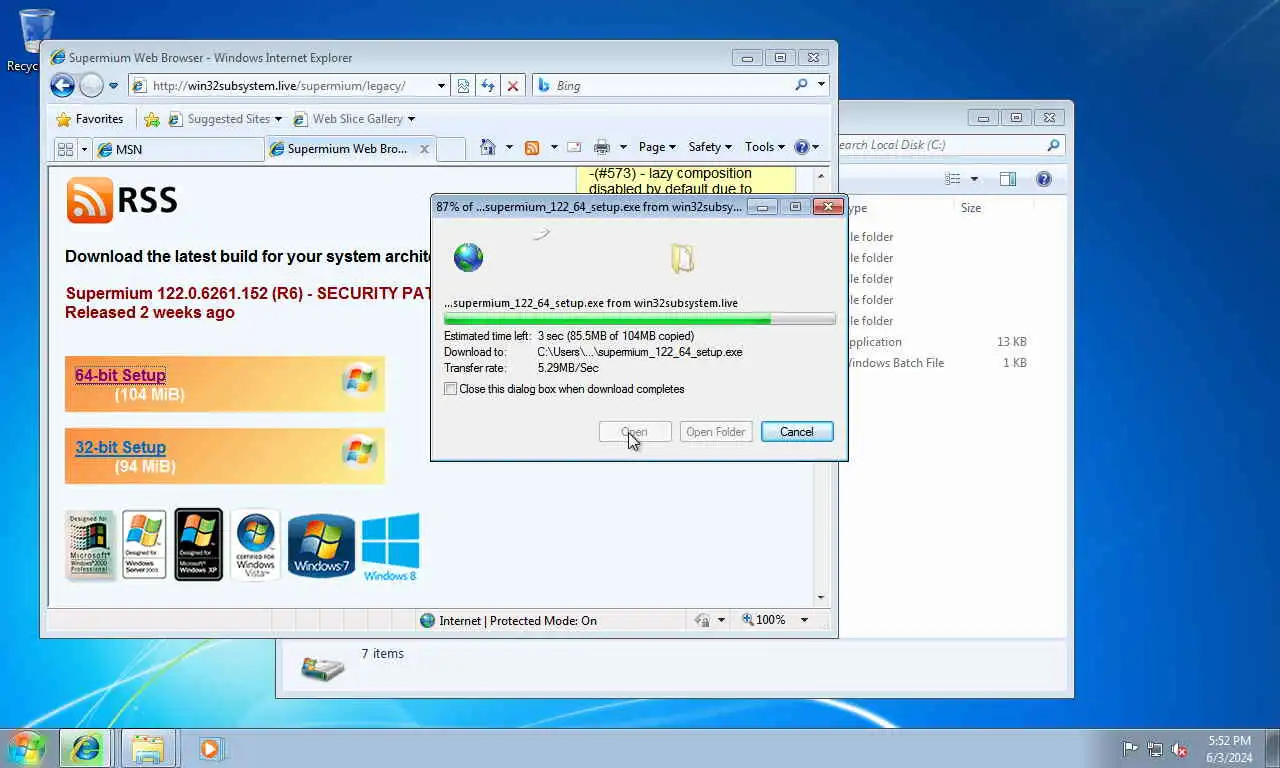Open the Favorites star button
This screenshot has width=1280, height=768.
coord(90,119)
